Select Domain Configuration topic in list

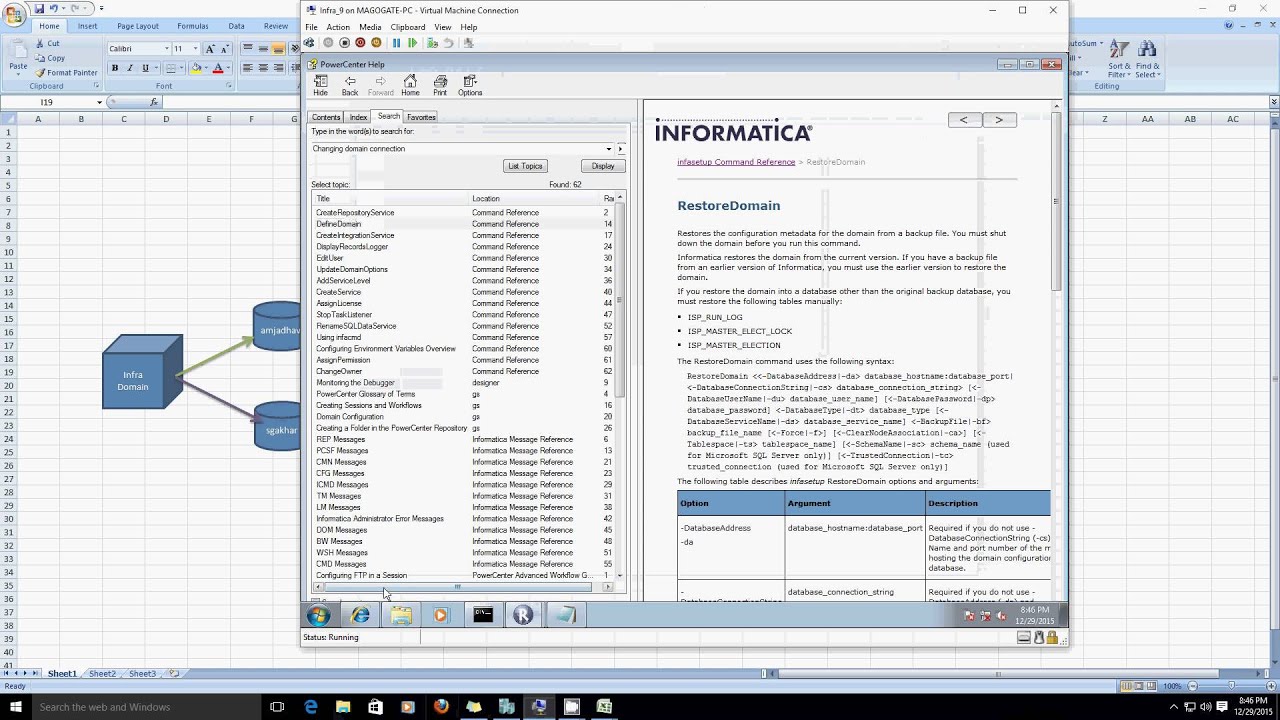(349, 417)
